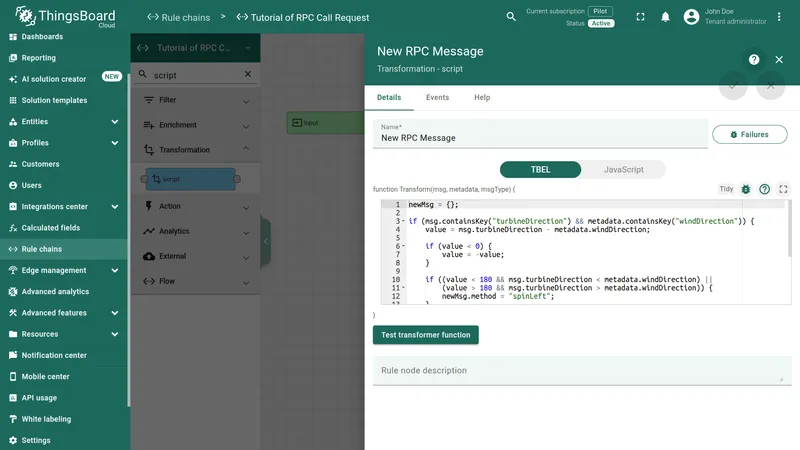
Task: Click the Failures button
Action: (x=749, y=135)
